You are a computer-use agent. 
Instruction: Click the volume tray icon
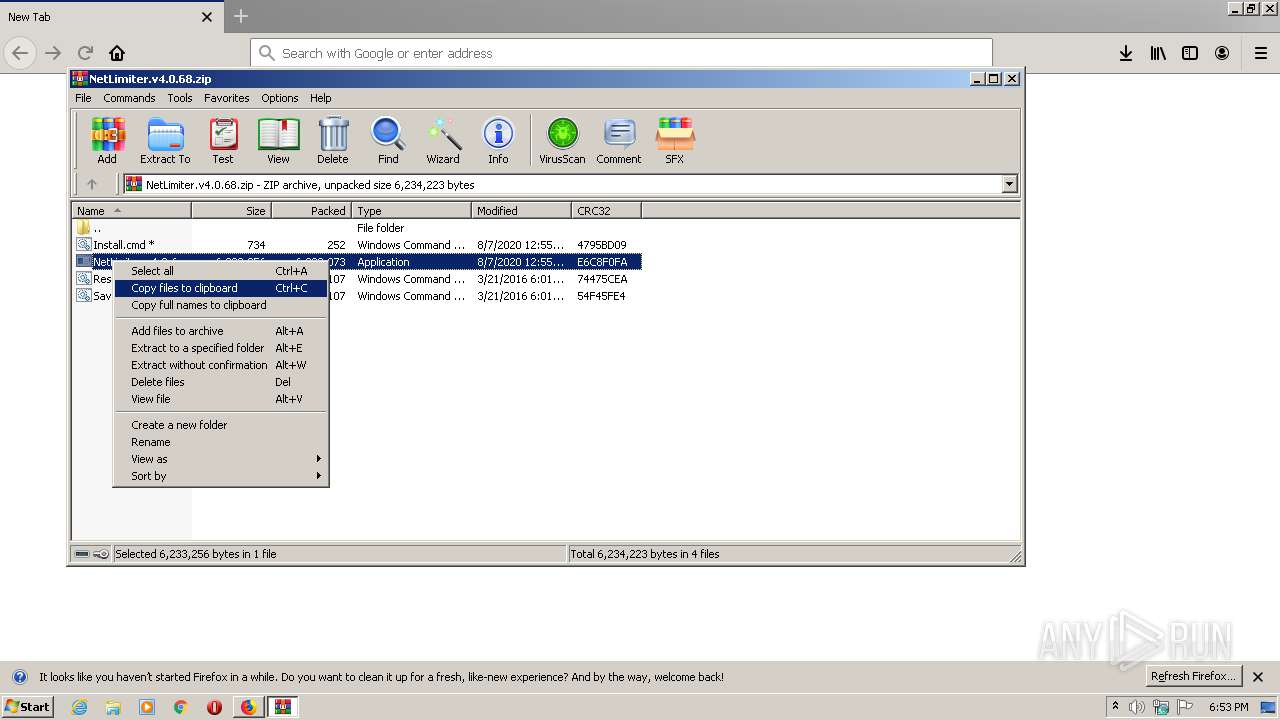coord(1137,707)
